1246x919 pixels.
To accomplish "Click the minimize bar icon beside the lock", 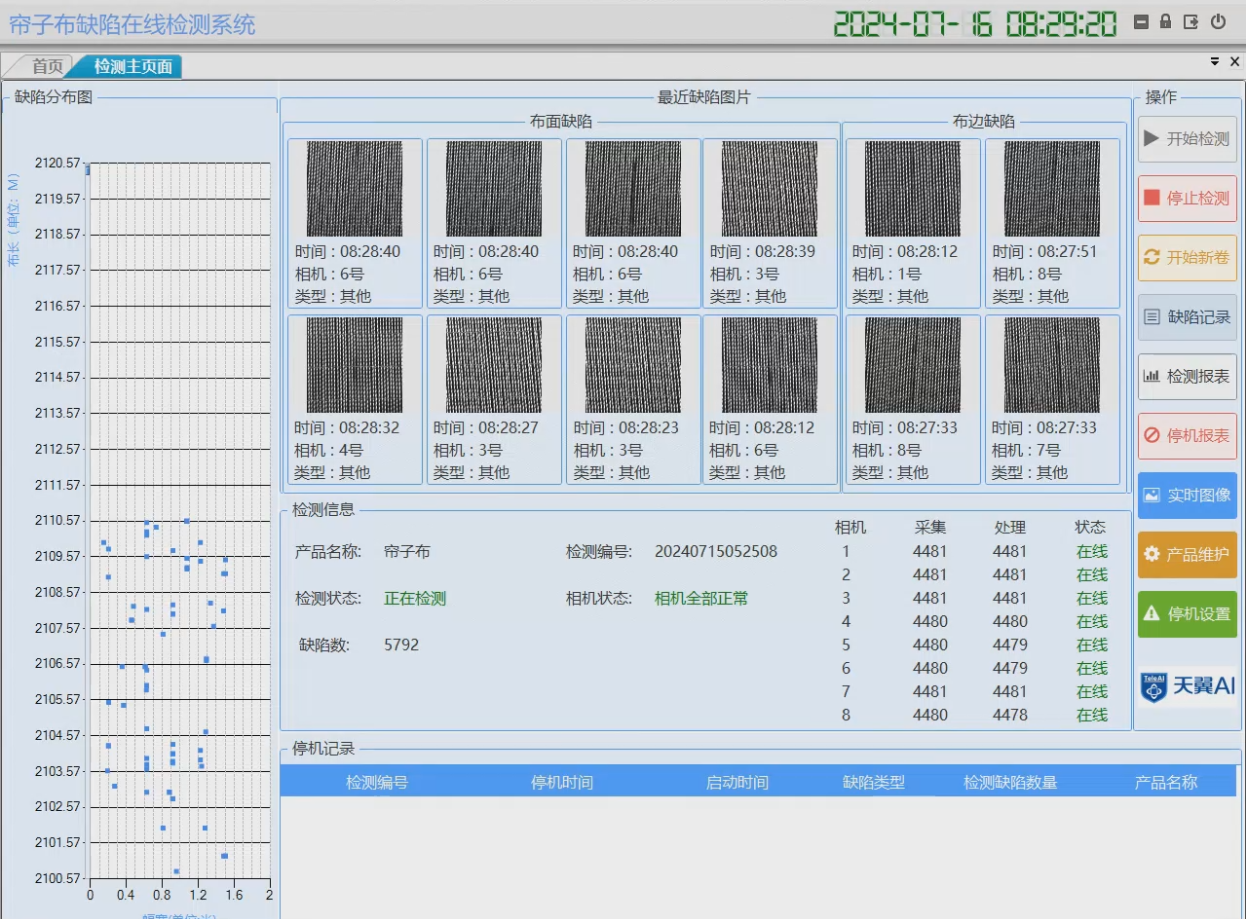I will pyautogui.click(x=1140, y=22).
